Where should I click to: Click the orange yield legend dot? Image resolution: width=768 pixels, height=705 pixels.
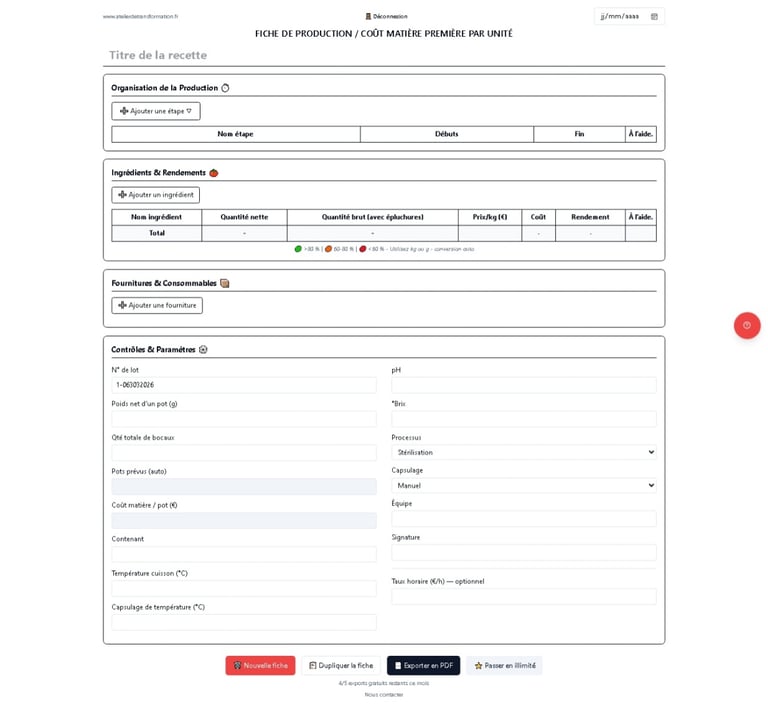click(329, 249)
